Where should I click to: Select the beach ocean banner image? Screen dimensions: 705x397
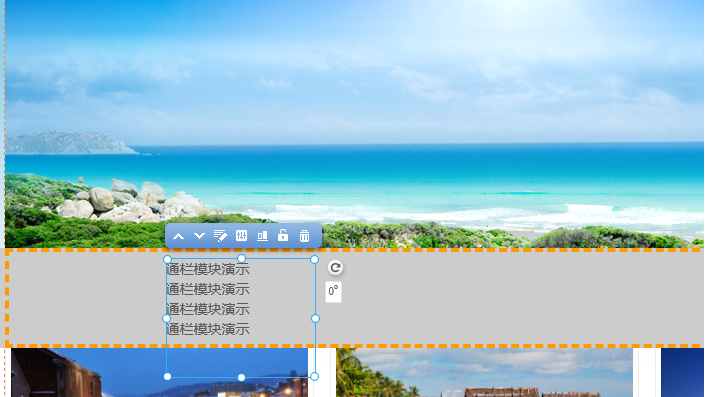354,124
